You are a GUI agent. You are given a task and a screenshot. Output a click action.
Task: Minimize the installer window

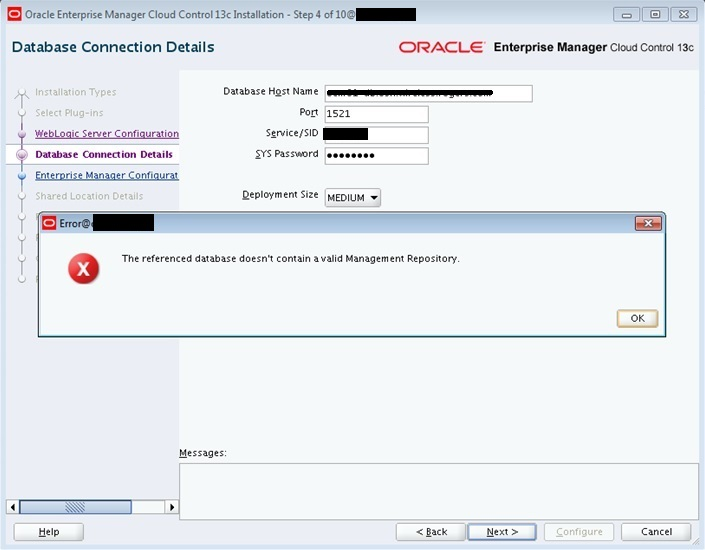626,15
